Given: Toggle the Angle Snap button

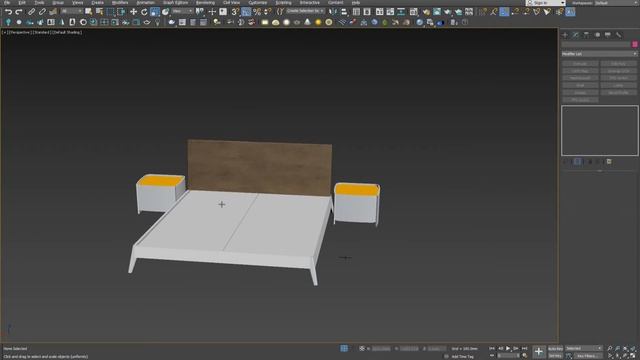Looking at the screenshot, I should tap(246, 12).
